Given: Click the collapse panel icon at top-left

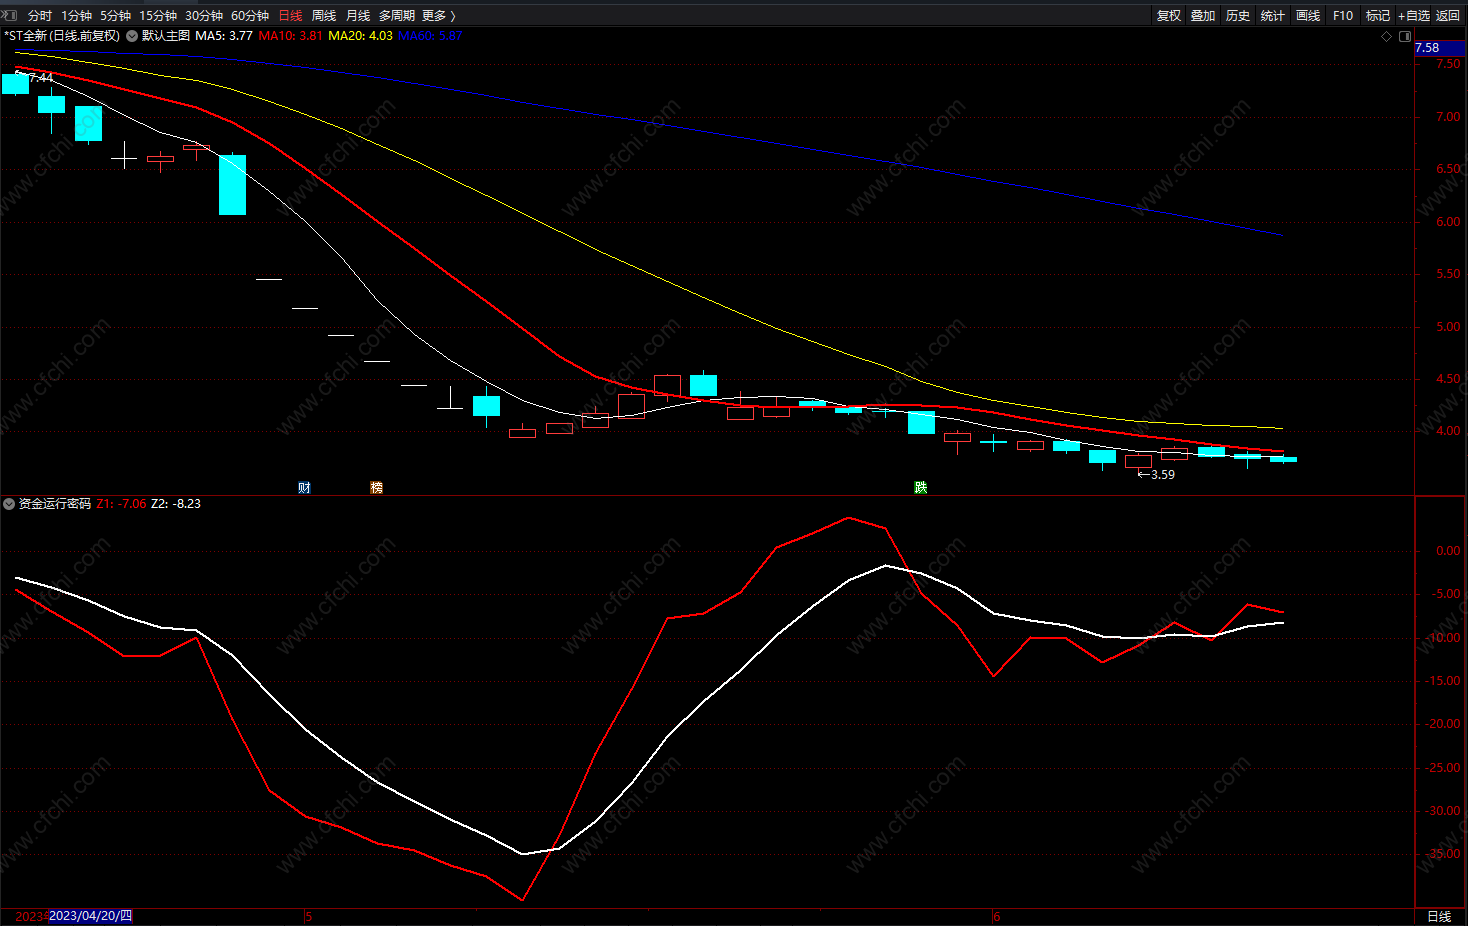Looking at the screenshot, I should click(x=10, y=15).
